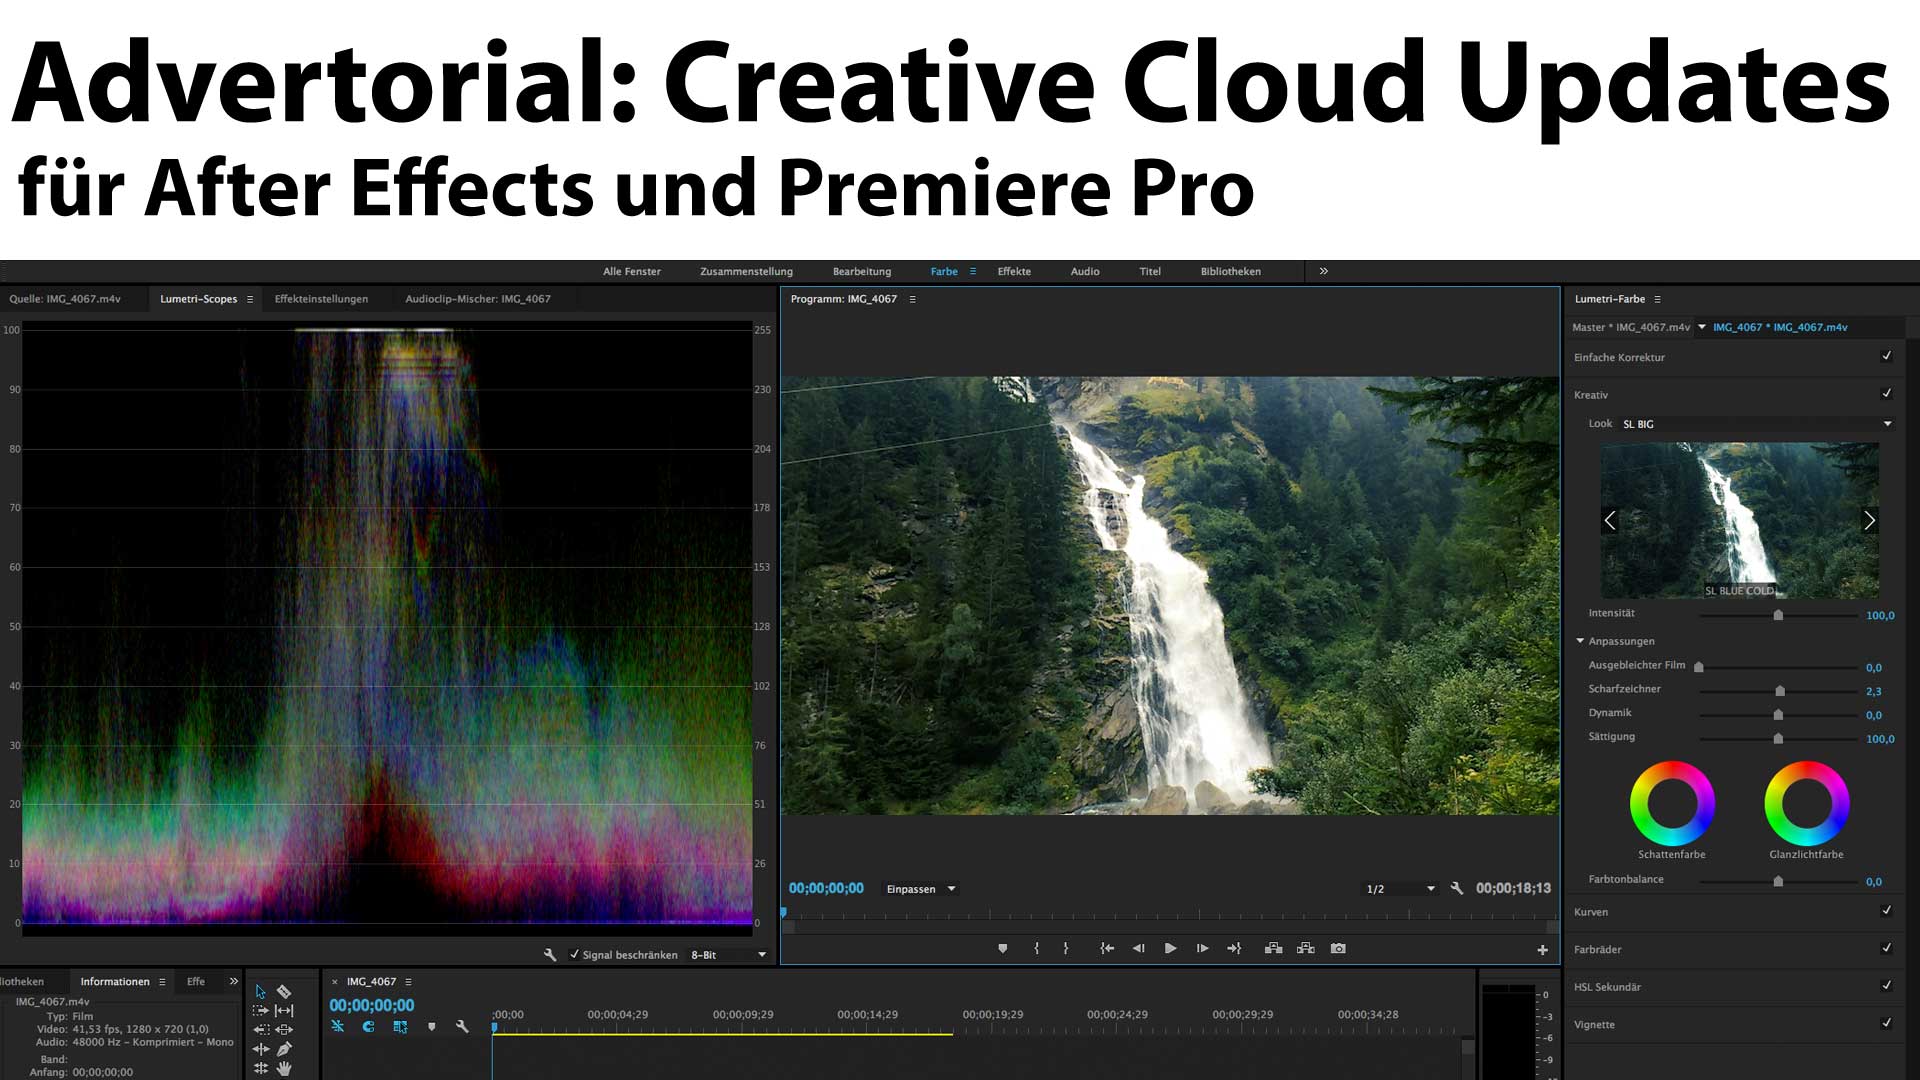The width and height of the screenshot is (1920, 1080).
Task: Click next look arrow on preview thumbnail
Action: point(1869,520)
